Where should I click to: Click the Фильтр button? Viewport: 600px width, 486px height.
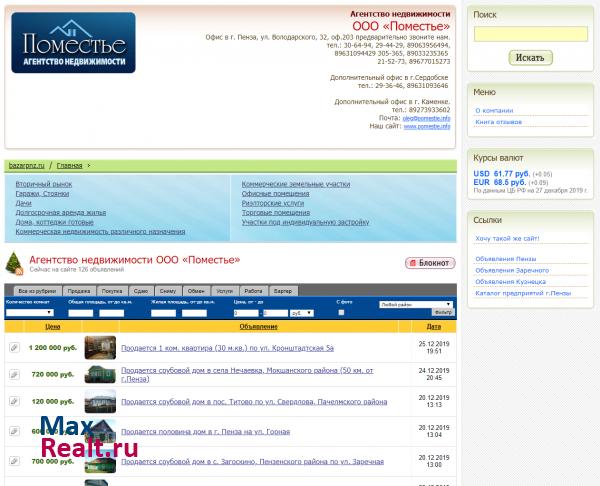pos(443,313)
